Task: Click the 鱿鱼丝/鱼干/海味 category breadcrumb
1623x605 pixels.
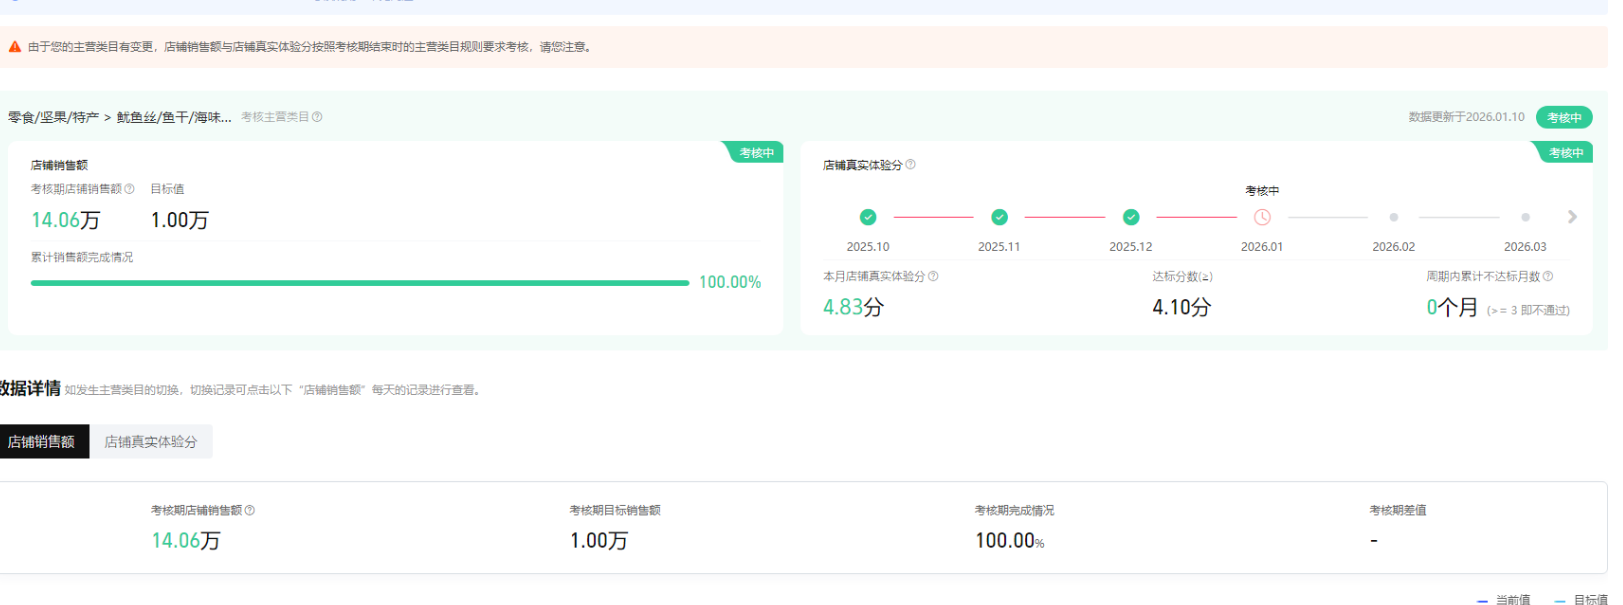Action: tap(174, 118)
